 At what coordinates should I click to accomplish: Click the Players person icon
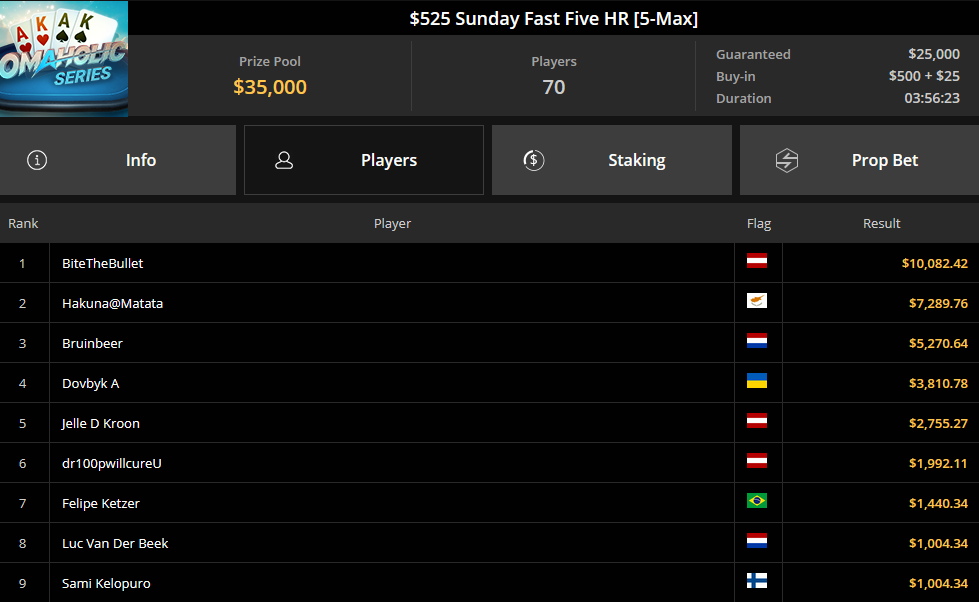[284, 160]
